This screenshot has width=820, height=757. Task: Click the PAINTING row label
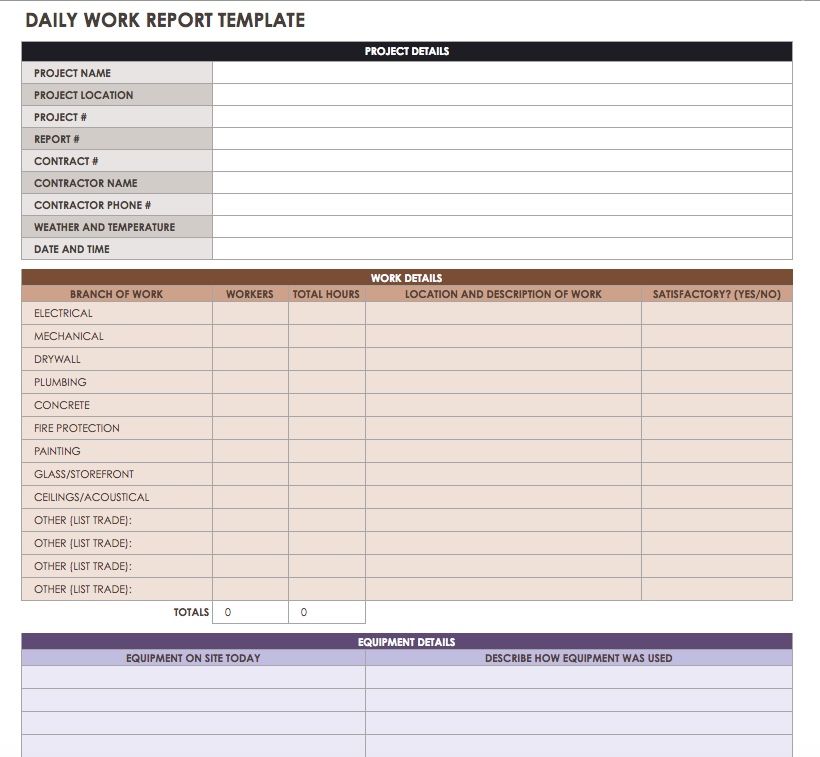[57, 451]
